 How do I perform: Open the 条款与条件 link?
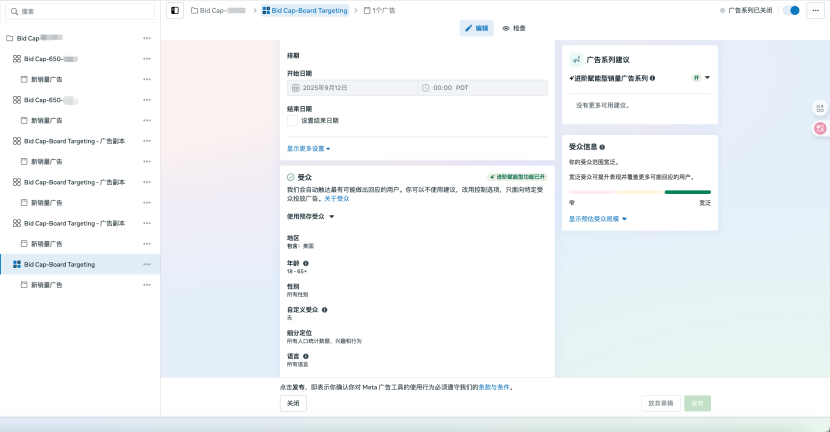(494, 387)
